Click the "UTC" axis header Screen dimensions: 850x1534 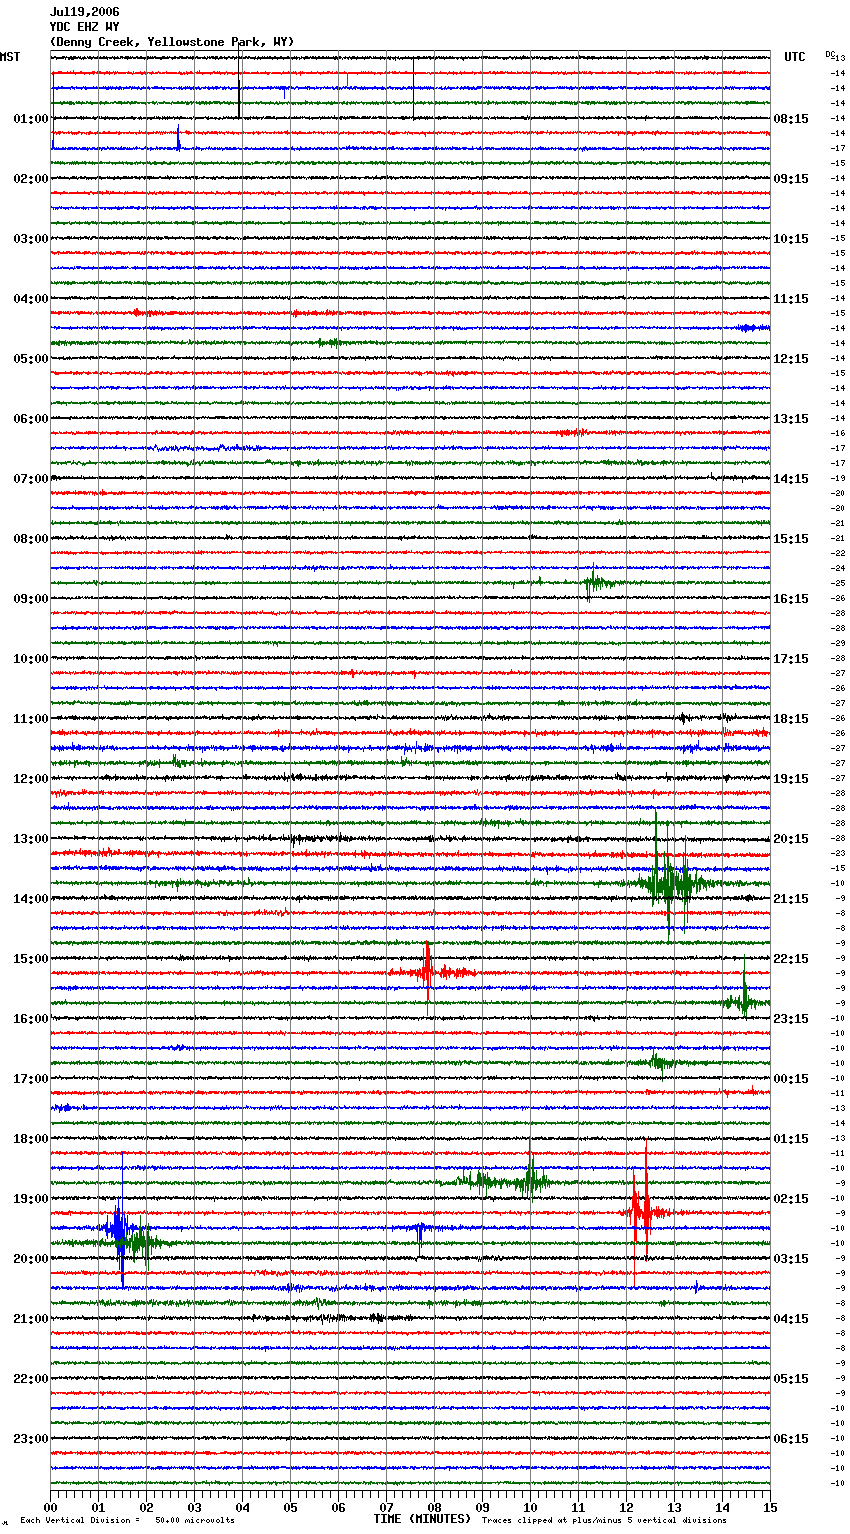point(795,57)
